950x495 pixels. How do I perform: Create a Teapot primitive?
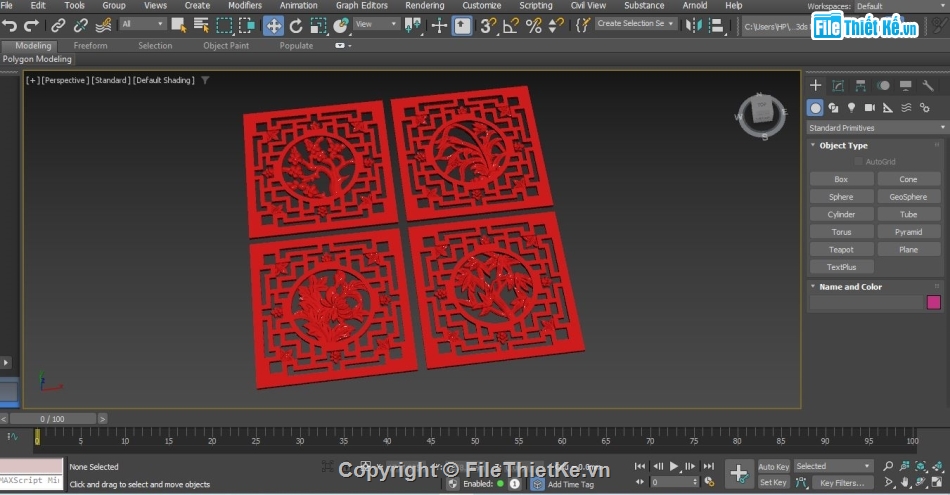point(841,250)
